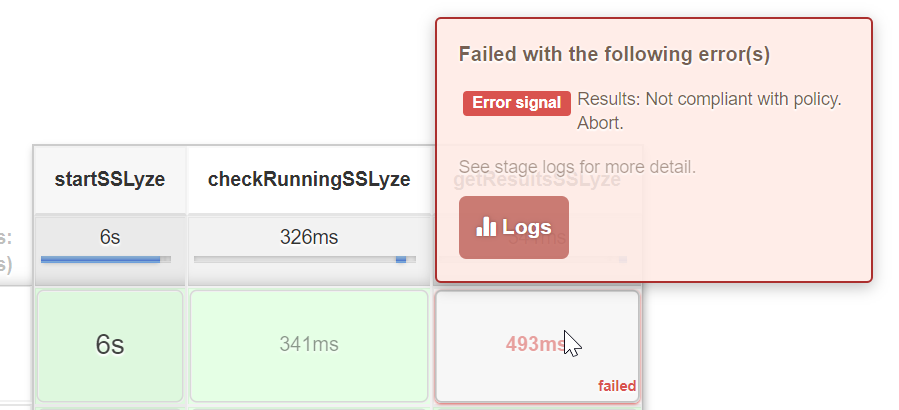Click the truncated row label left of averages
The height and width of the screenshot is (410, 899).
pos(6,250)
